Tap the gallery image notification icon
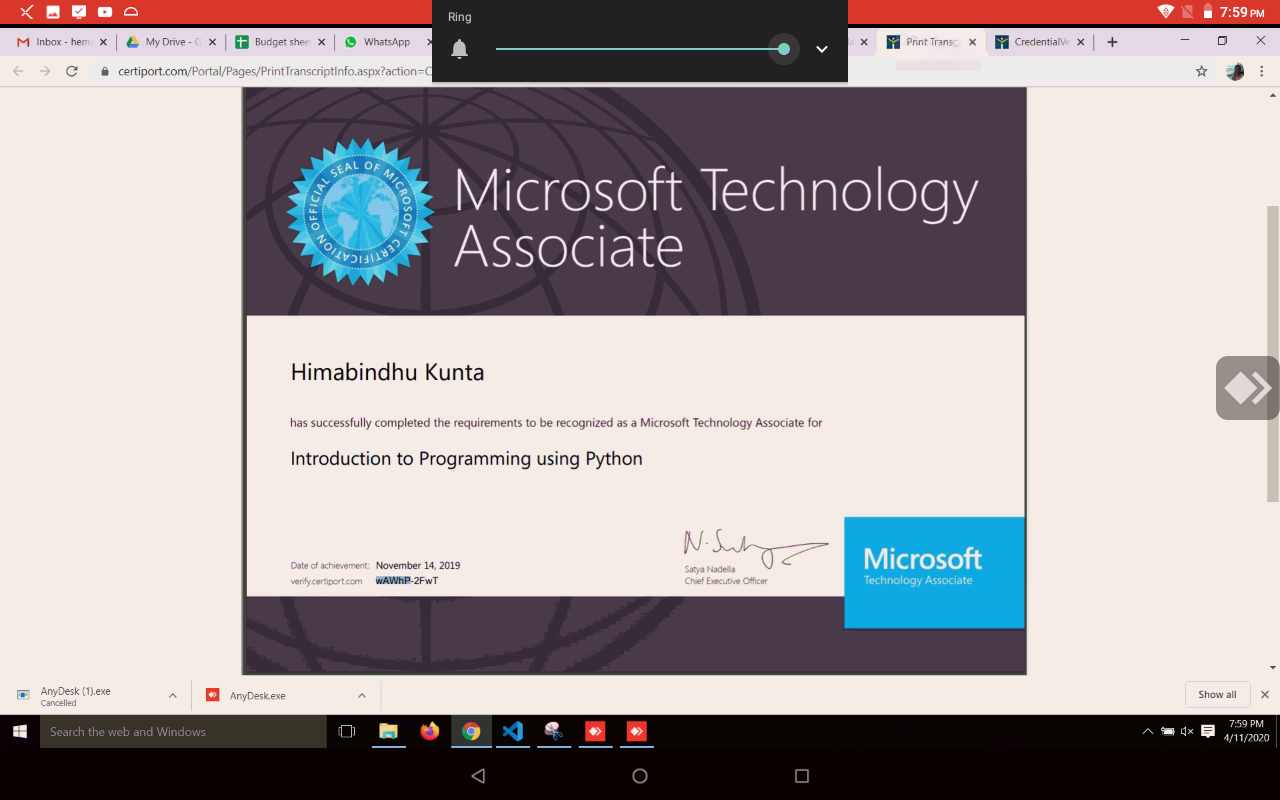This screenshot has height=800, width=1280. click(53, 12)
